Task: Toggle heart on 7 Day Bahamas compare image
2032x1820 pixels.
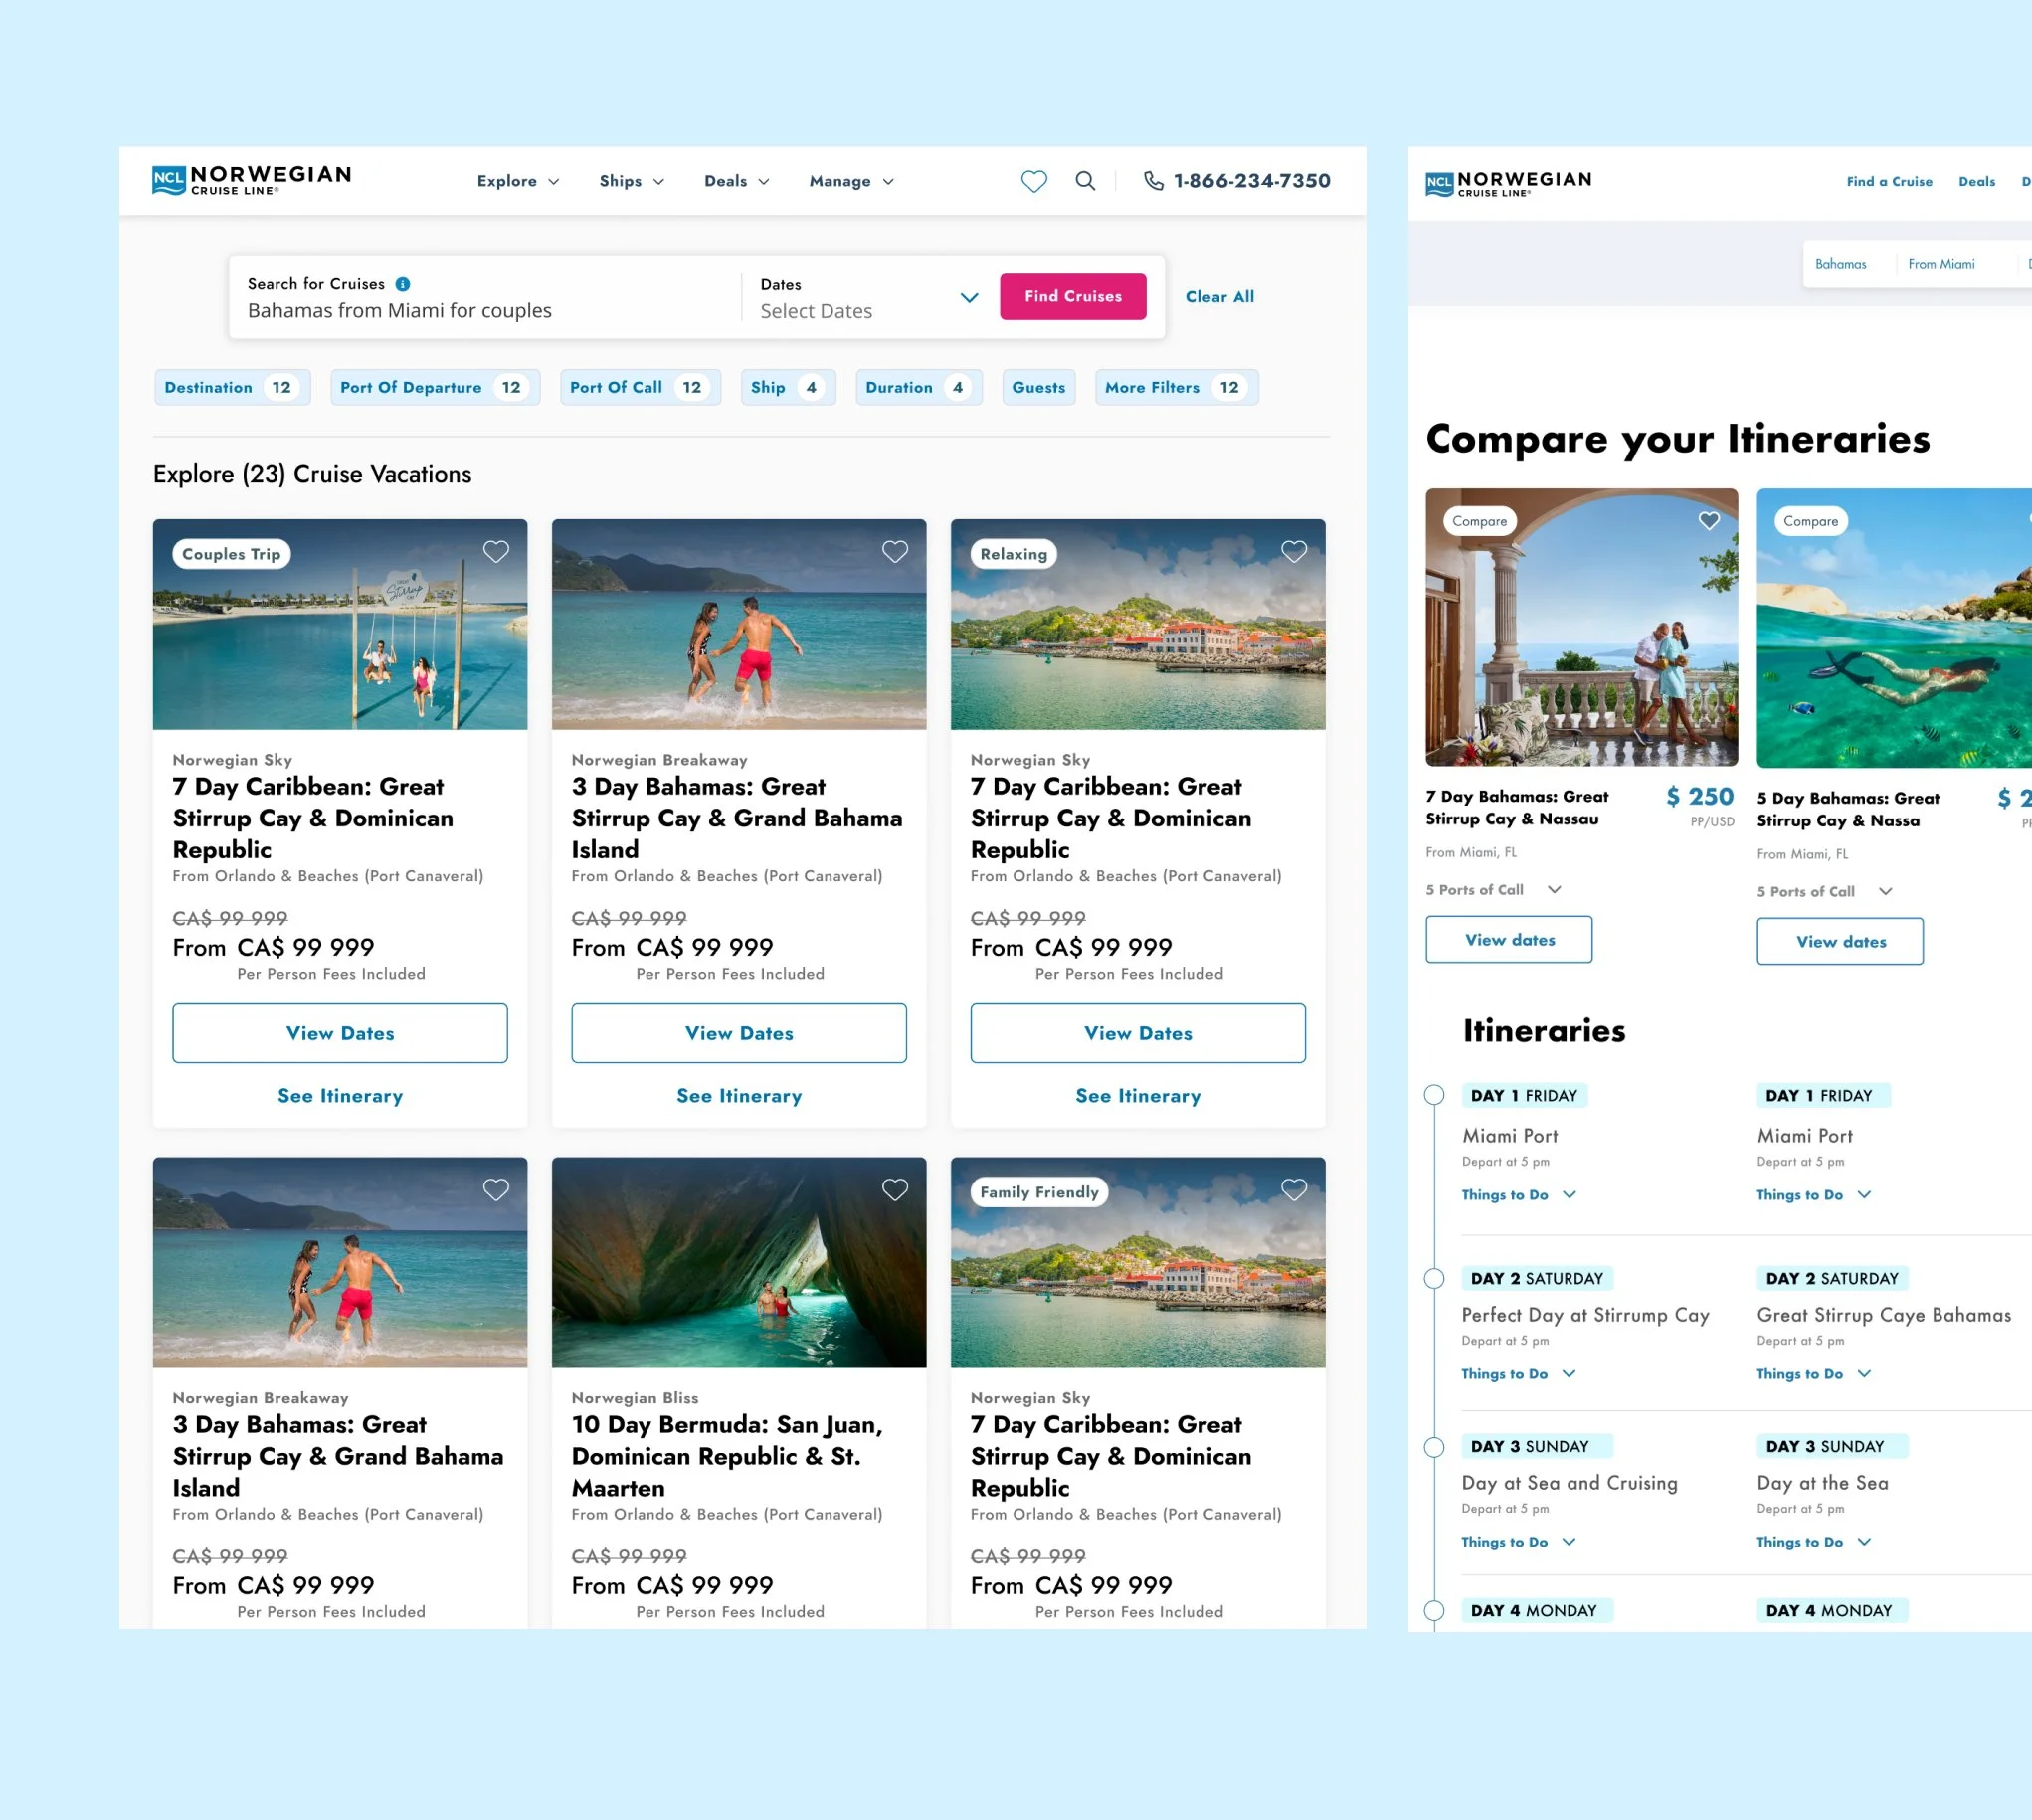Action: tap(1708, 521)
